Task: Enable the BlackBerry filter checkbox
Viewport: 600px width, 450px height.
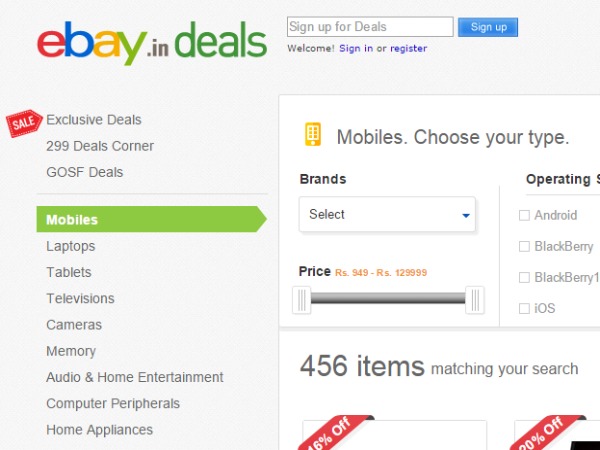Action: click(524, 246)
